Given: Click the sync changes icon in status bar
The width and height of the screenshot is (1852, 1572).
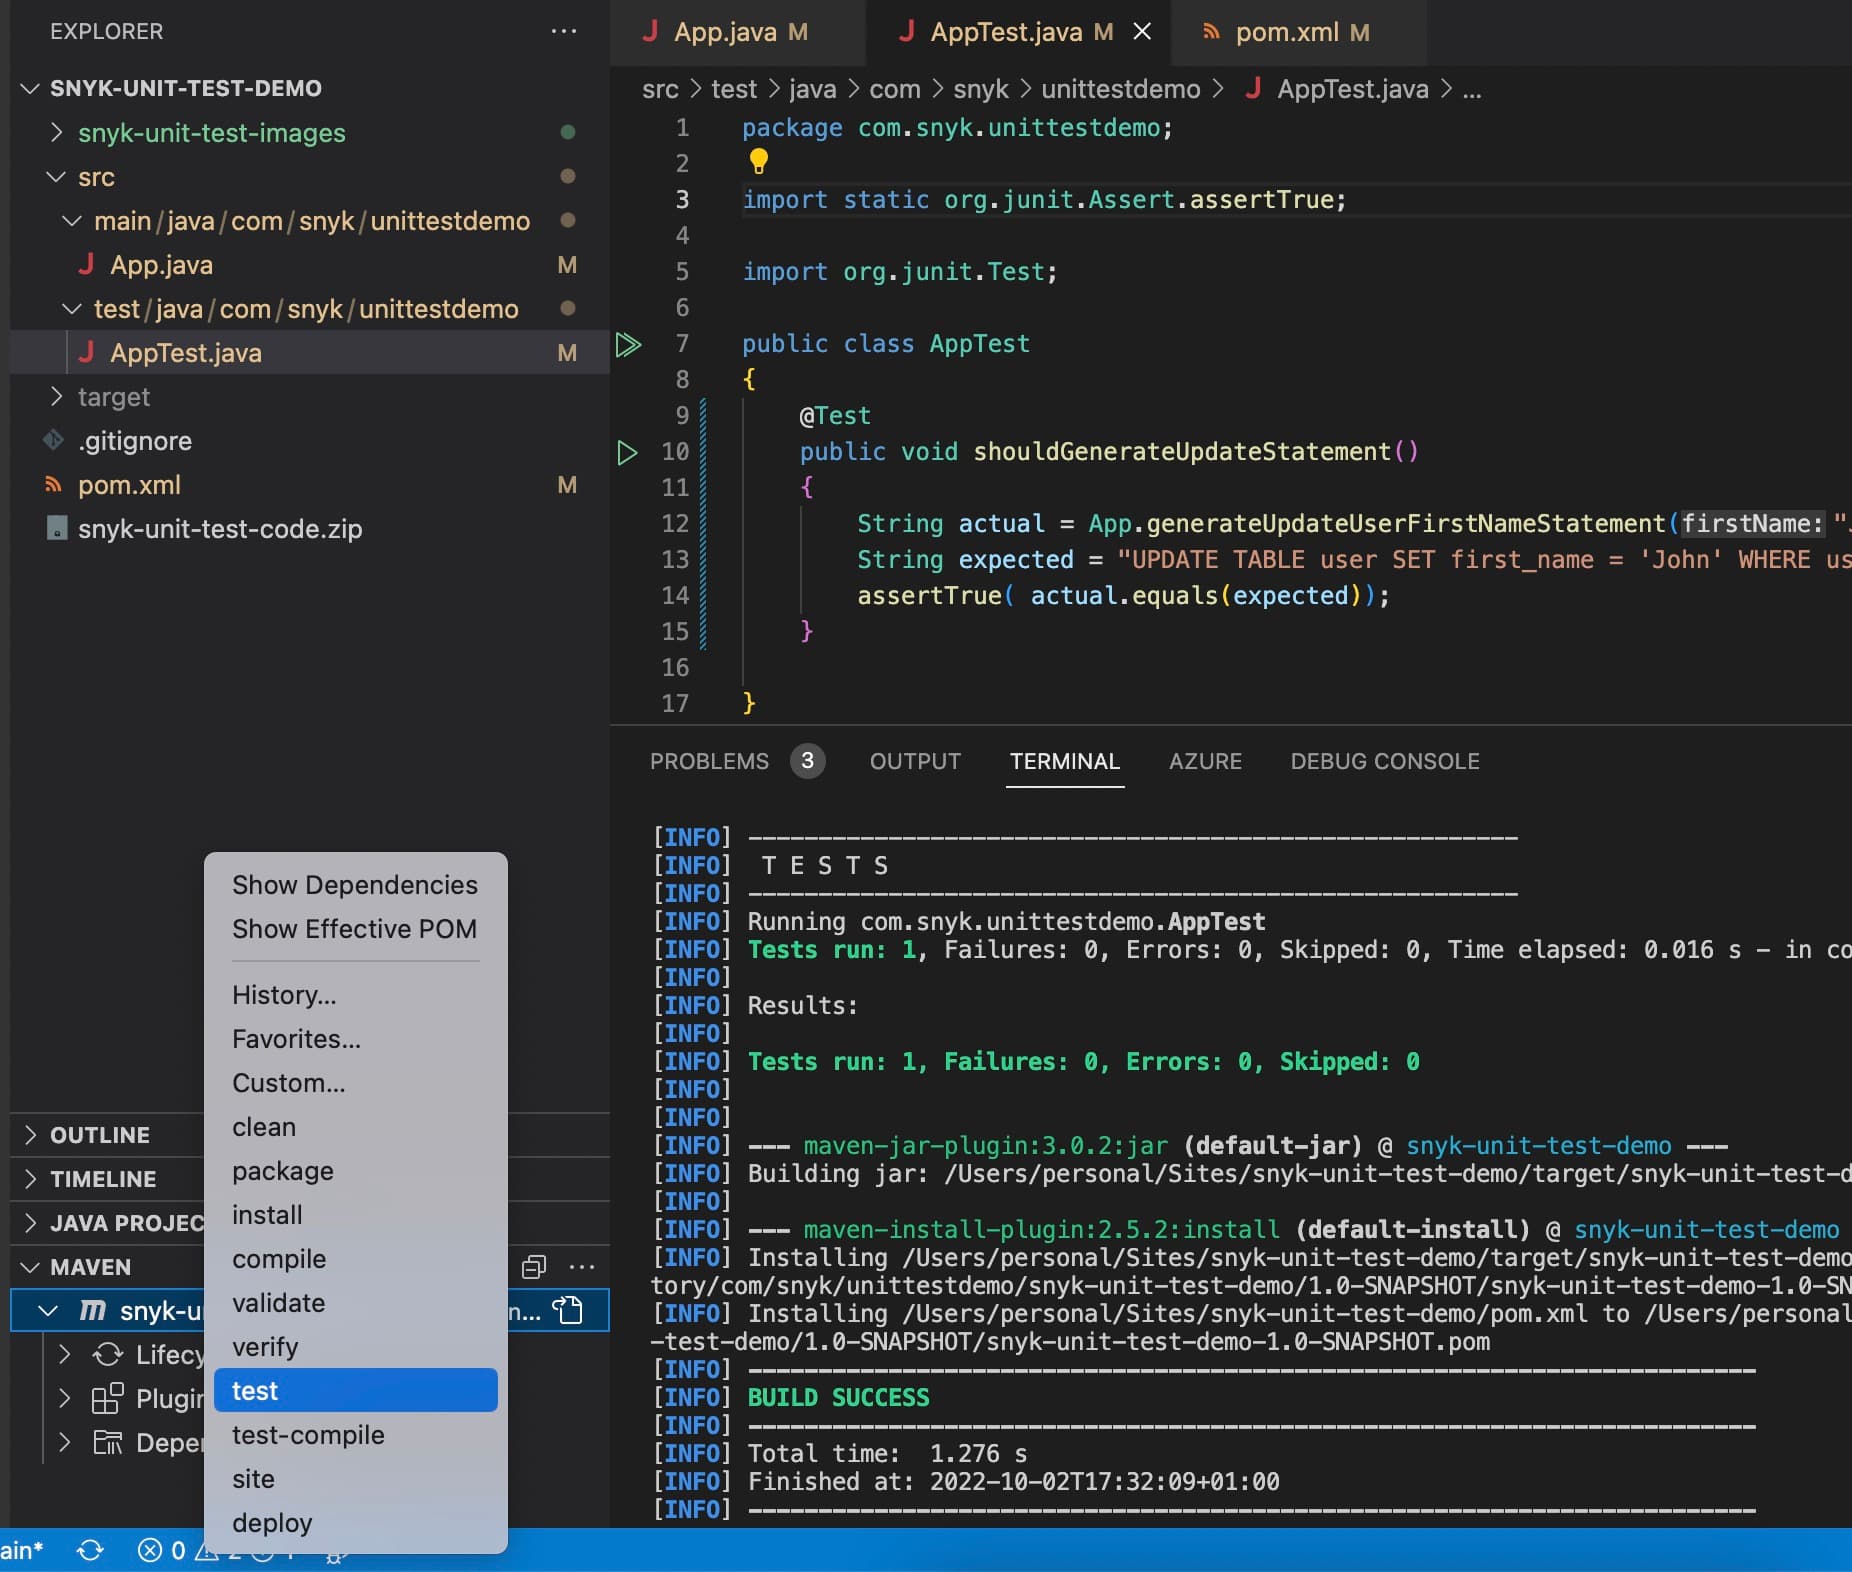Looking at the screenshot, I should coord(92,1551).
